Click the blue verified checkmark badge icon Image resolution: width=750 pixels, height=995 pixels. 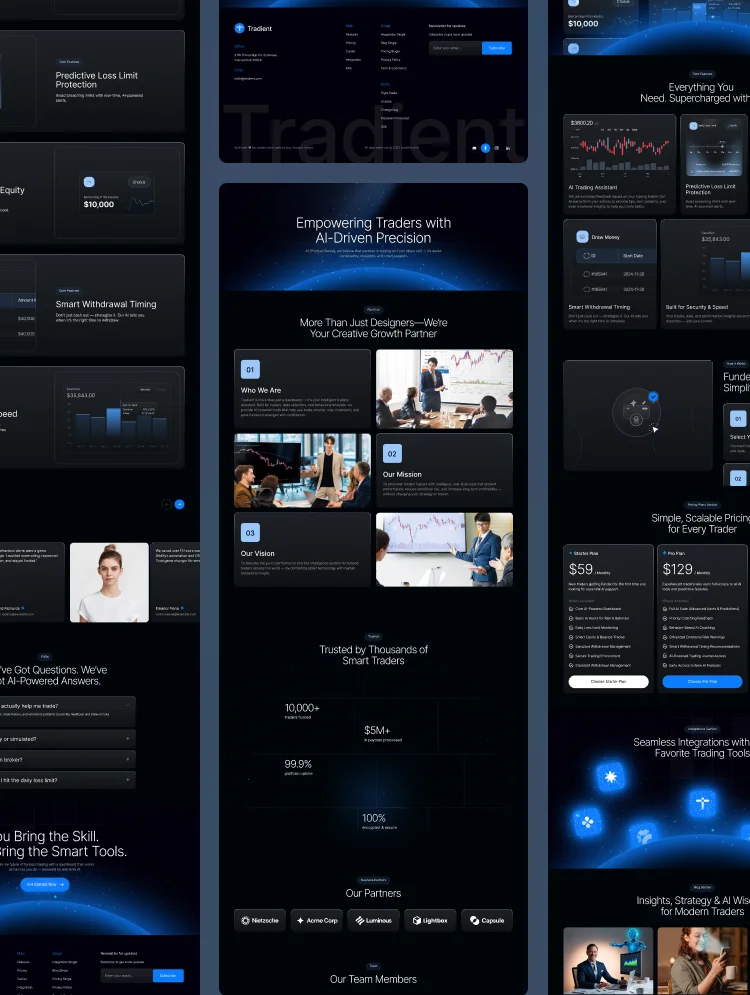pos(654,397)
